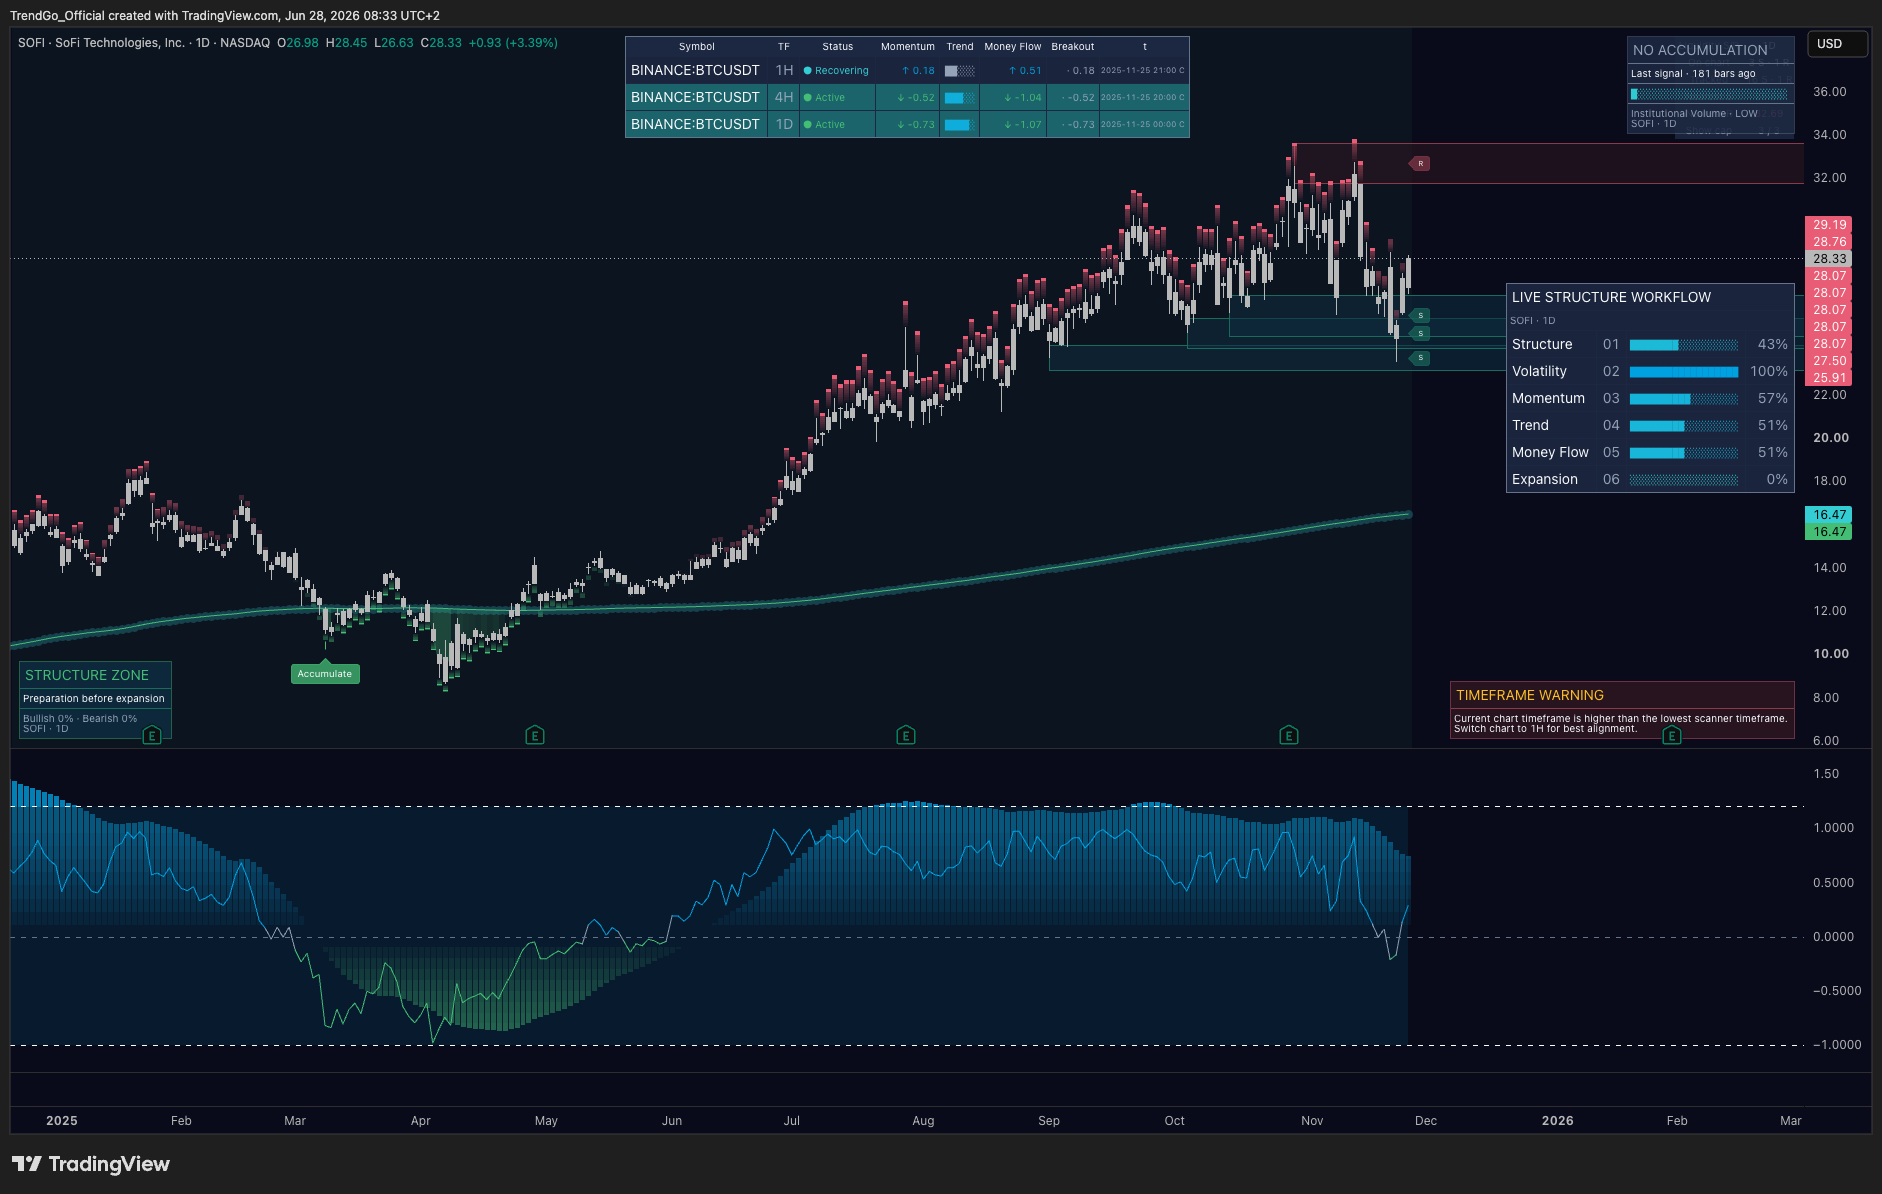Click the red price label 25.91
The height and width of the screenshot is (1194, 1882).
1830,378
